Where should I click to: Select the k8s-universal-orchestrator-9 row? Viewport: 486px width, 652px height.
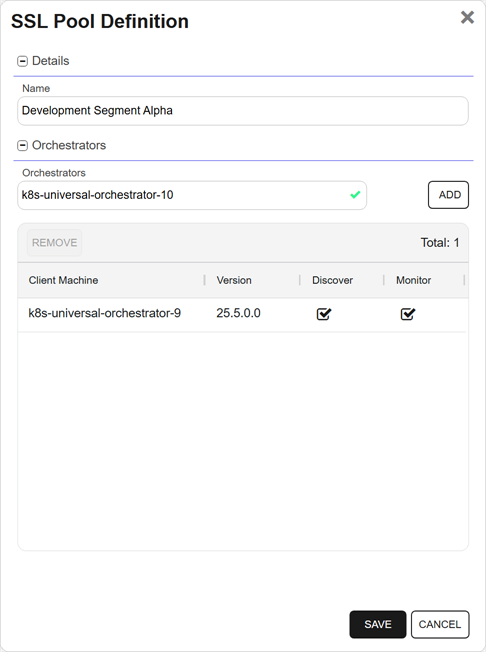[x=243, y=314]
